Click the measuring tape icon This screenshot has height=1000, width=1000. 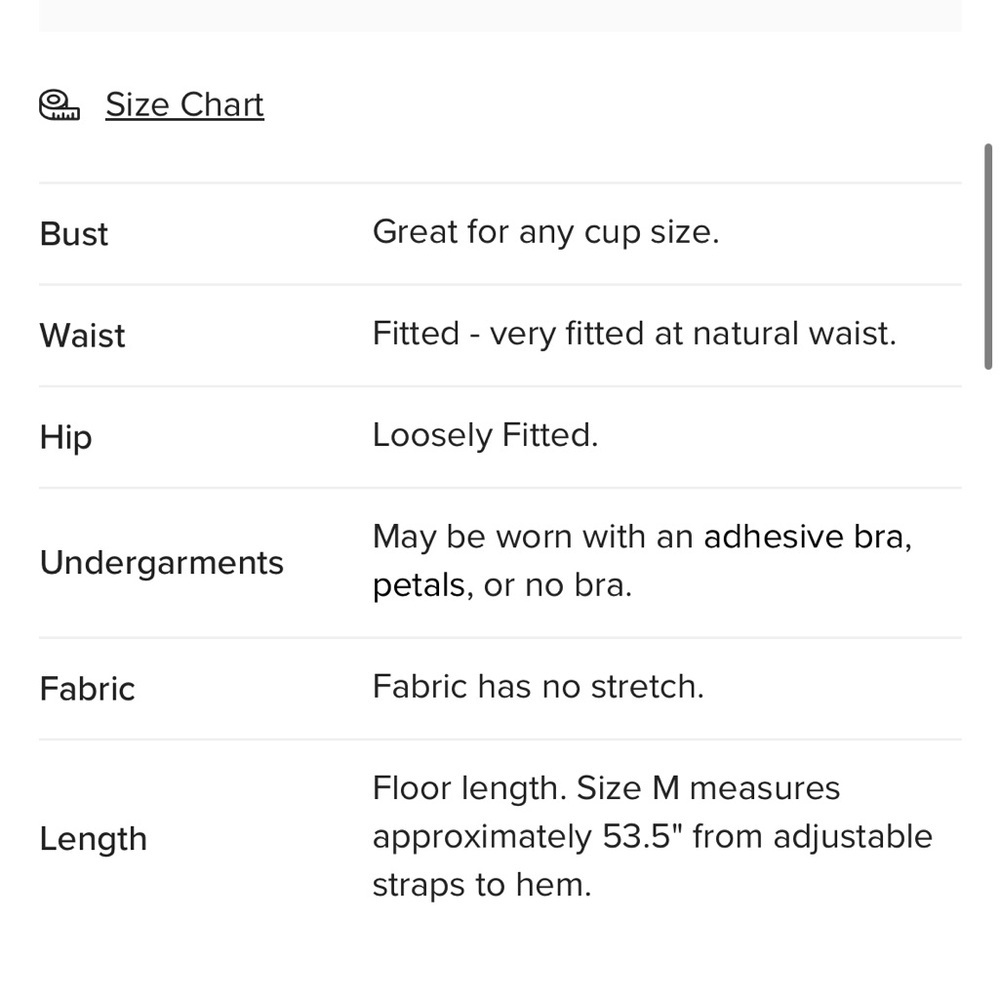click(x=59, y=105)
